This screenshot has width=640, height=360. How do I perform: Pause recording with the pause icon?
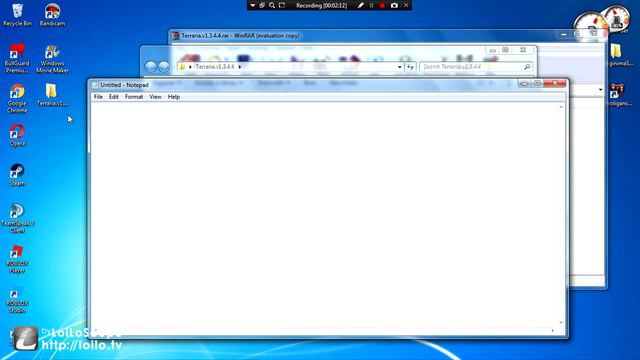tap(371, 5)
